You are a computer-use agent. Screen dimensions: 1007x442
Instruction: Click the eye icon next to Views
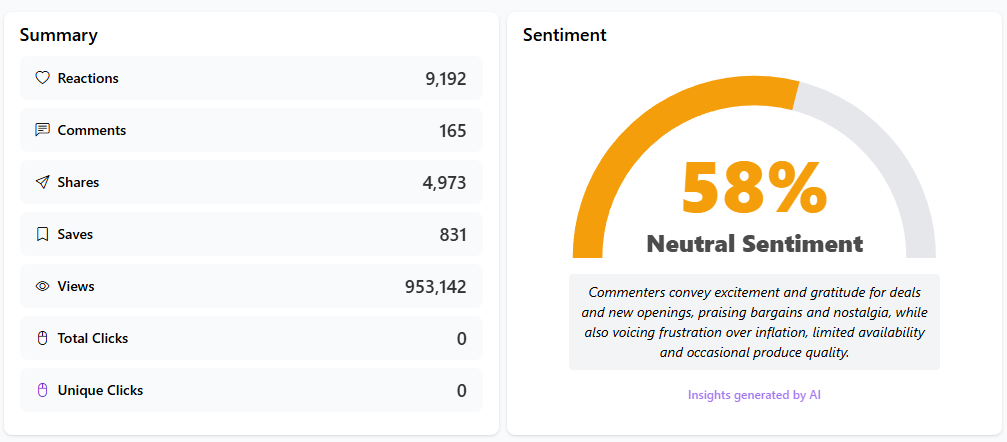point(42,286)
